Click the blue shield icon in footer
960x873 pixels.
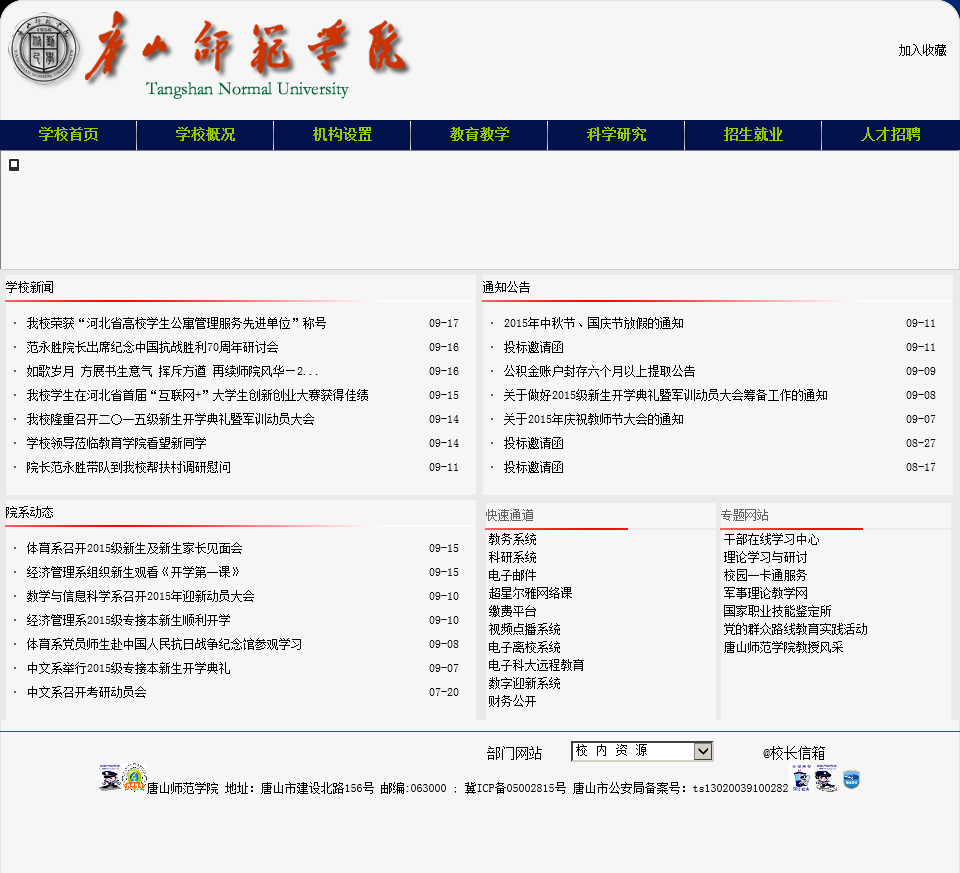pyautogui.click(x=852, y=779)
